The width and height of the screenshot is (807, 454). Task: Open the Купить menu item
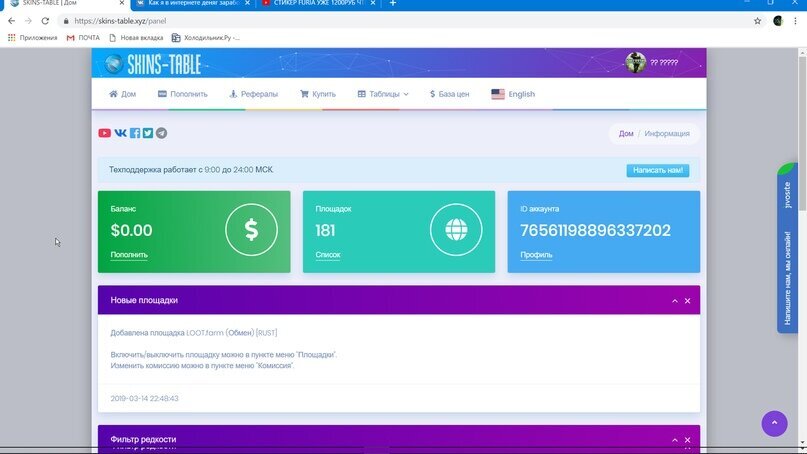pos(318,94)
